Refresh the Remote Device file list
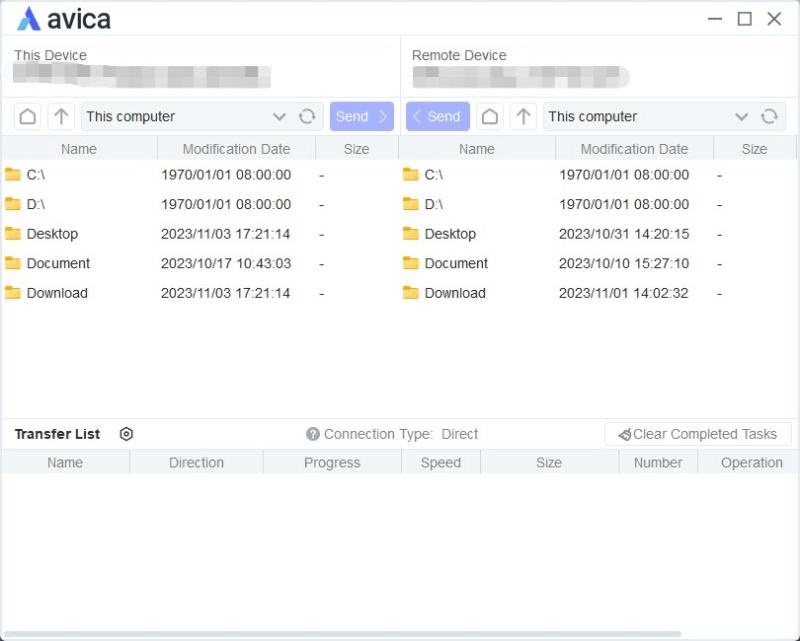The height and width of the screenshot is (641, 800). (769, 116)
